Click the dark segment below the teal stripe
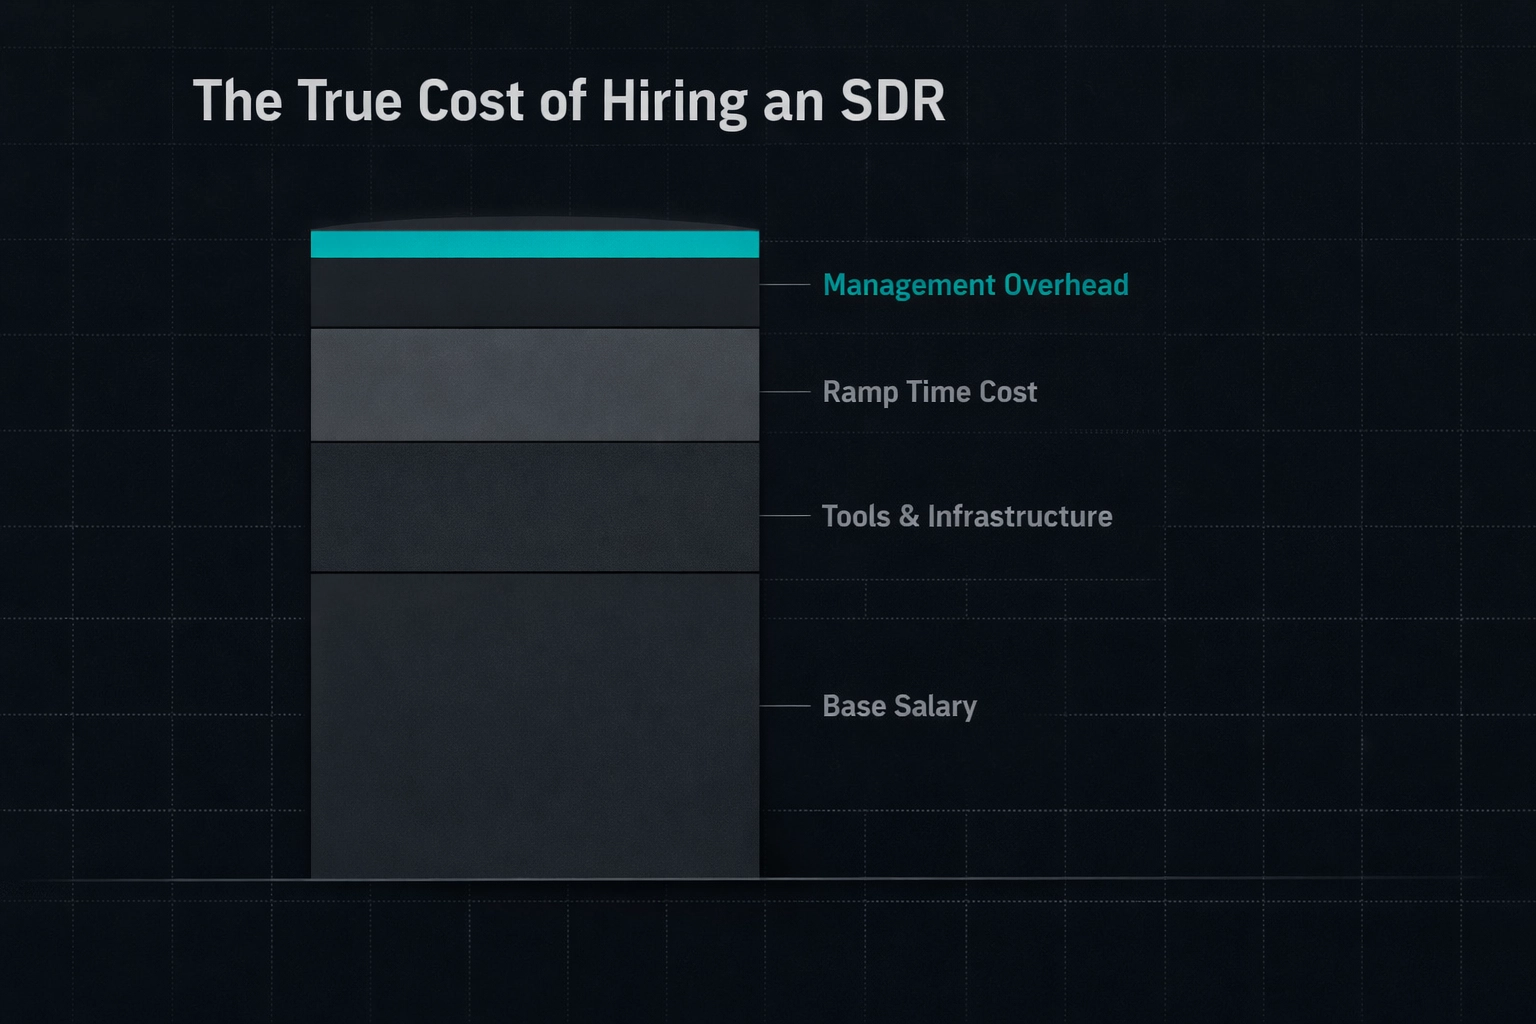This screenshot has width=1536, height=1024. [x=534, y=292]
